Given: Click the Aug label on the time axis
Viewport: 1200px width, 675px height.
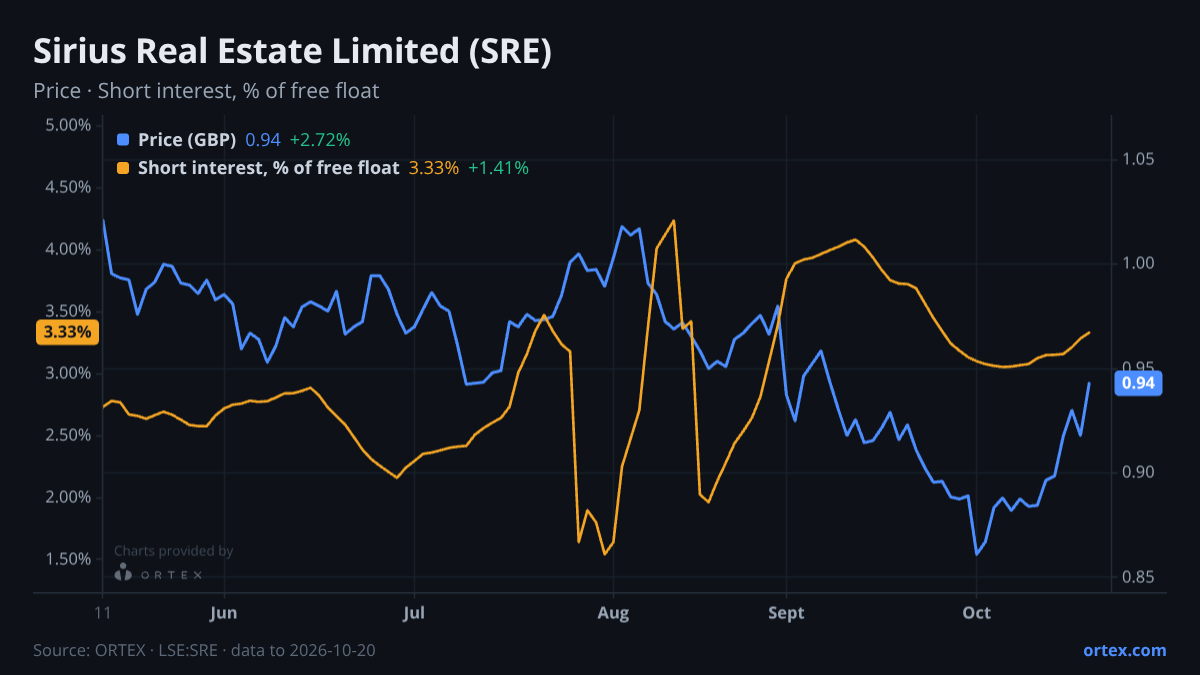Looking at the screenshot, I should (614, 613).
